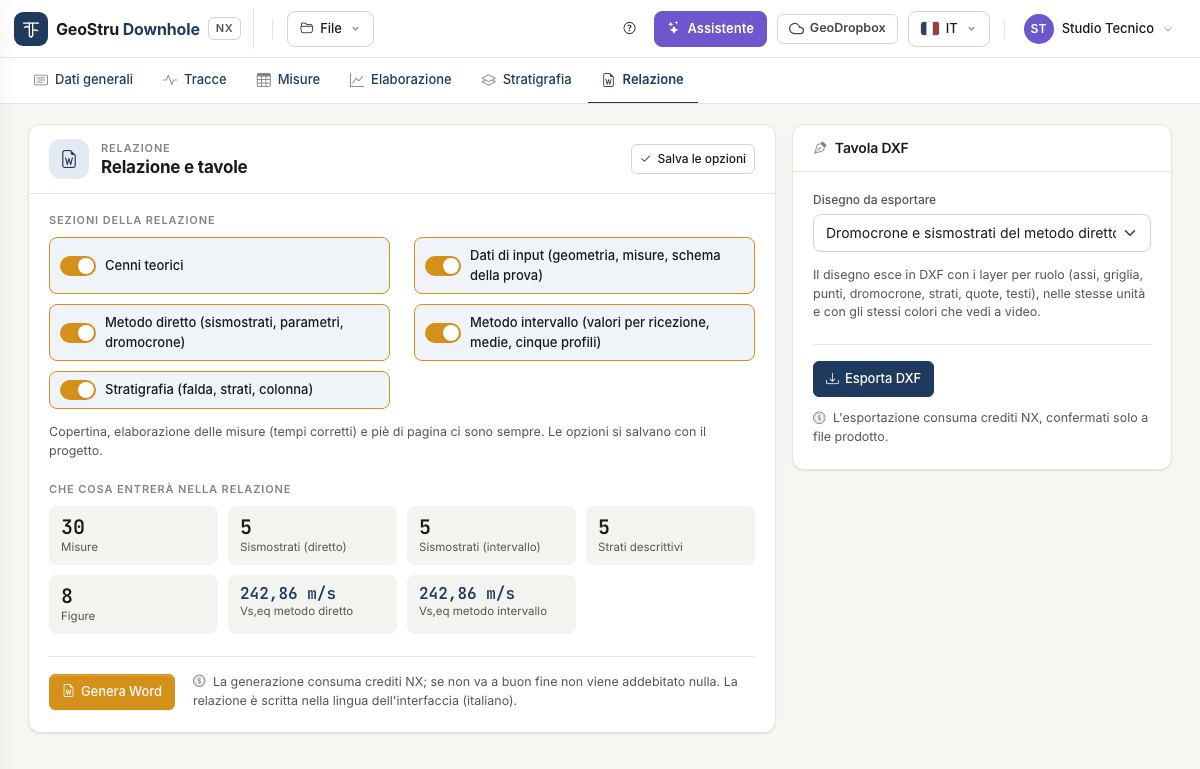Image resolution: width=1200 pixels, height=769 pixels.
Task: Select the Relazione tab
Action: click(x=643, y=80)
